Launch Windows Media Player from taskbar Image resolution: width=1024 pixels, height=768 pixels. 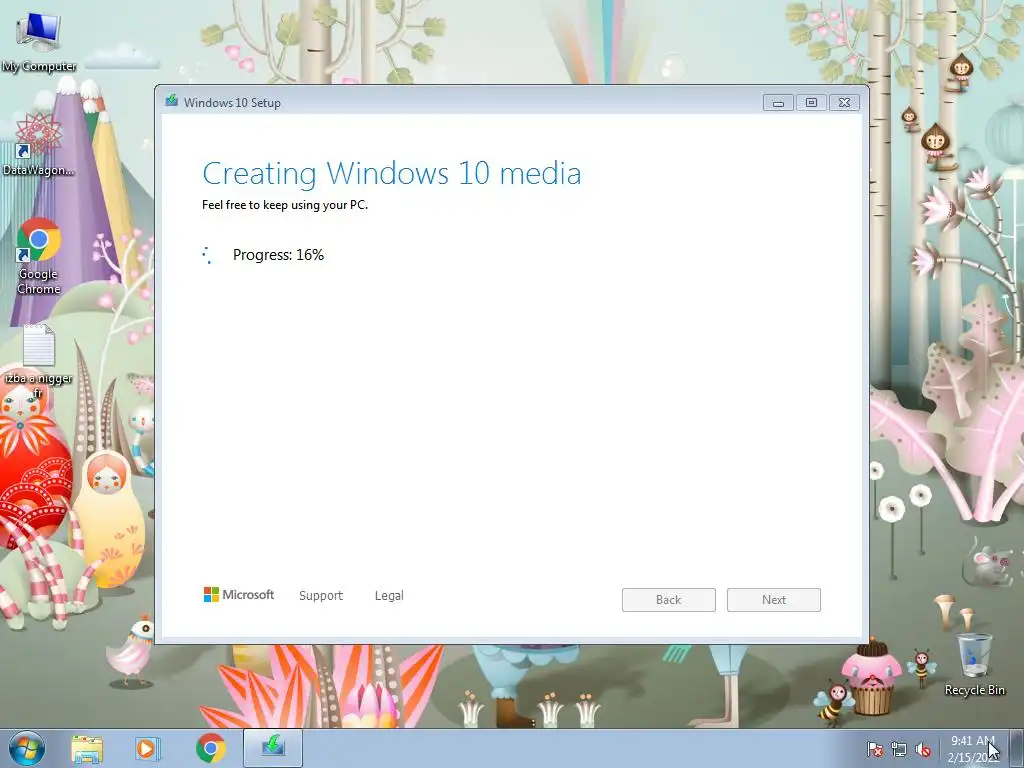[147, 748]
